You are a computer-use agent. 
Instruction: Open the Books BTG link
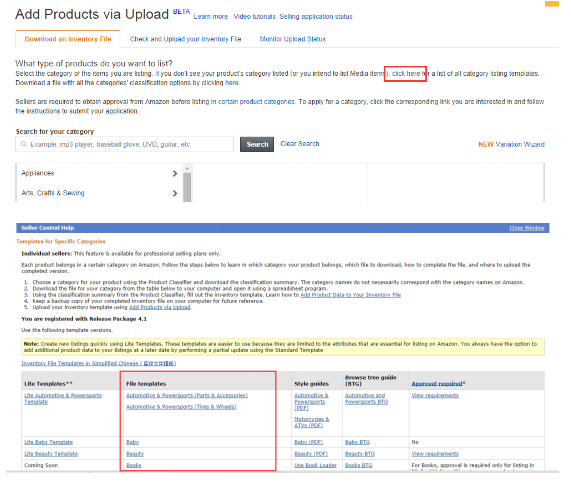(x=358, y=465)
